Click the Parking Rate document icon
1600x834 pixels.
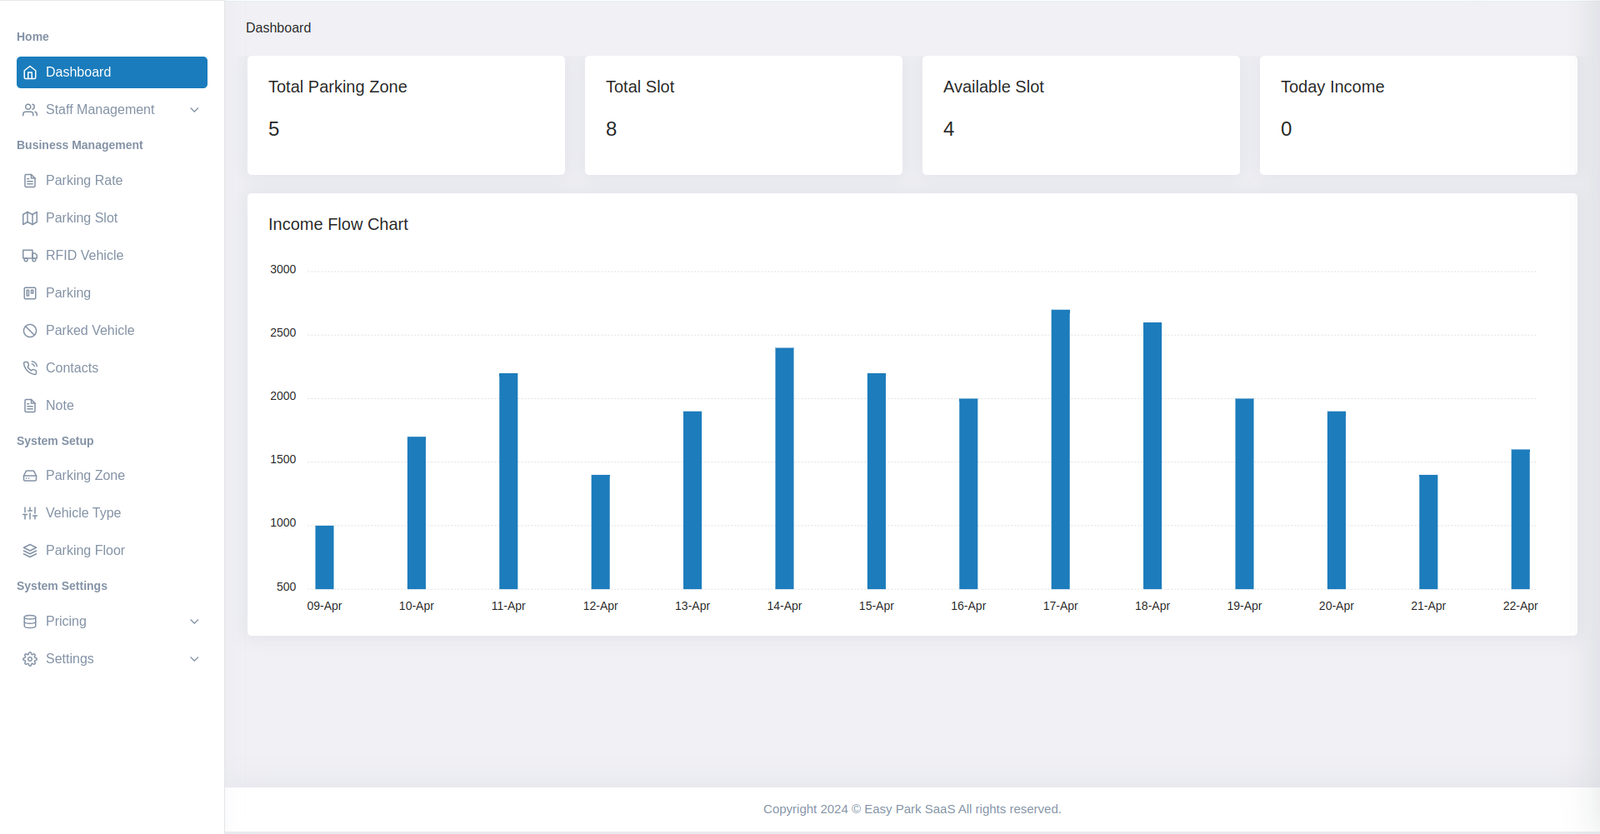point(30,181)
